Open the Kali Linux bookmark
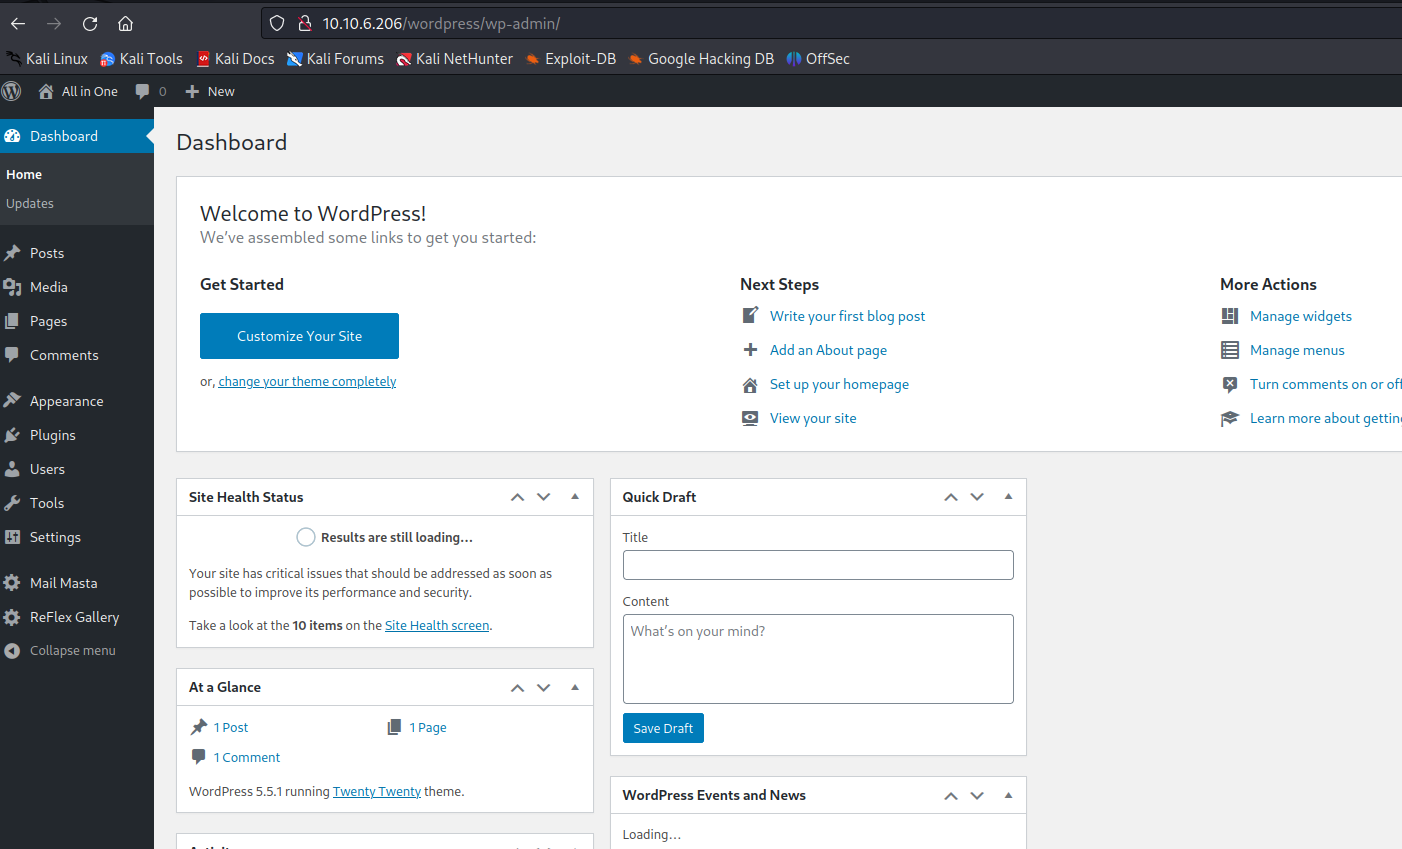 pos(47,59)
